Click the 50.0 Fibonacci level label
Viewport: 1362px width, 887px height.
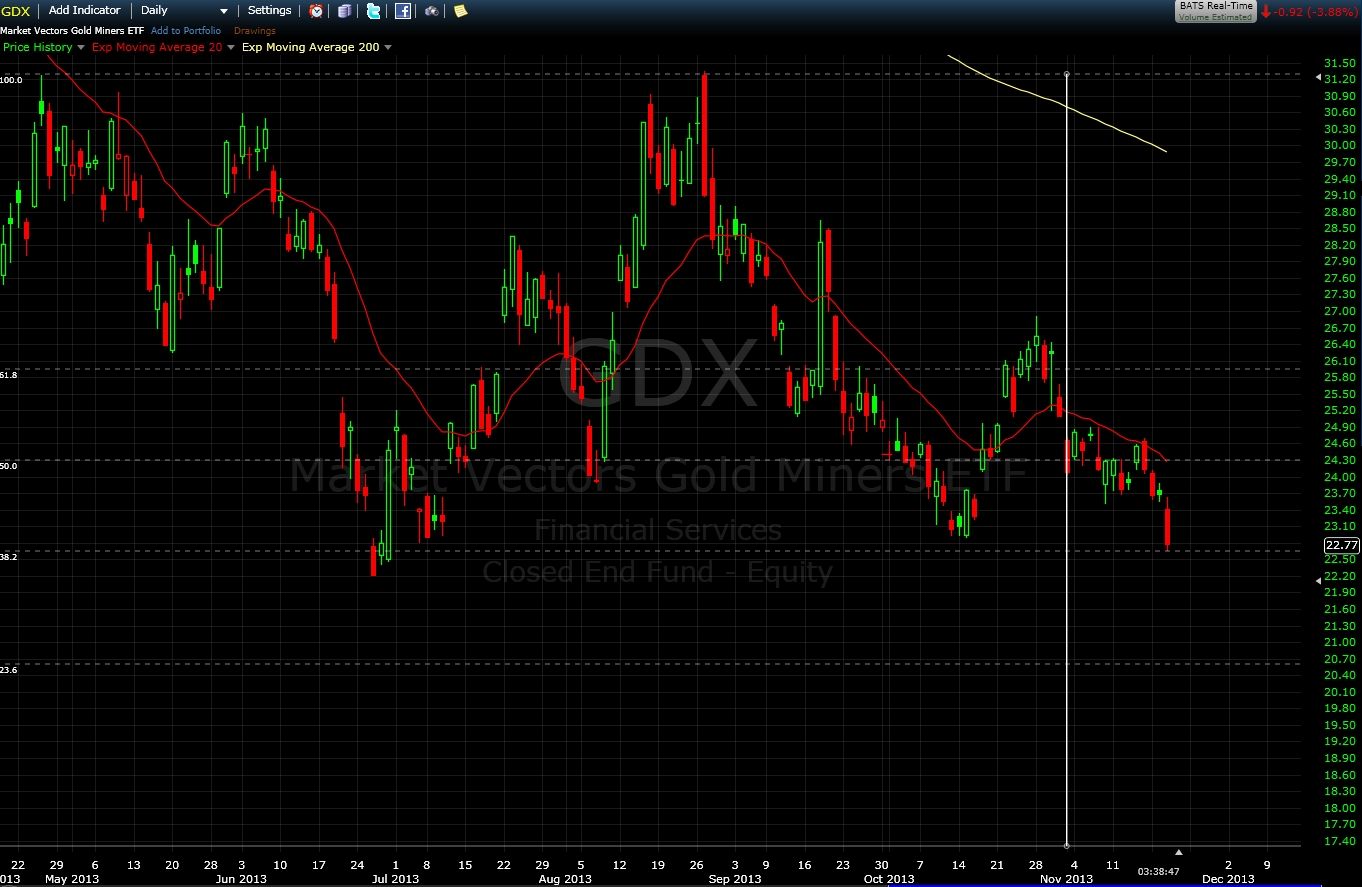tap(9, 465)
